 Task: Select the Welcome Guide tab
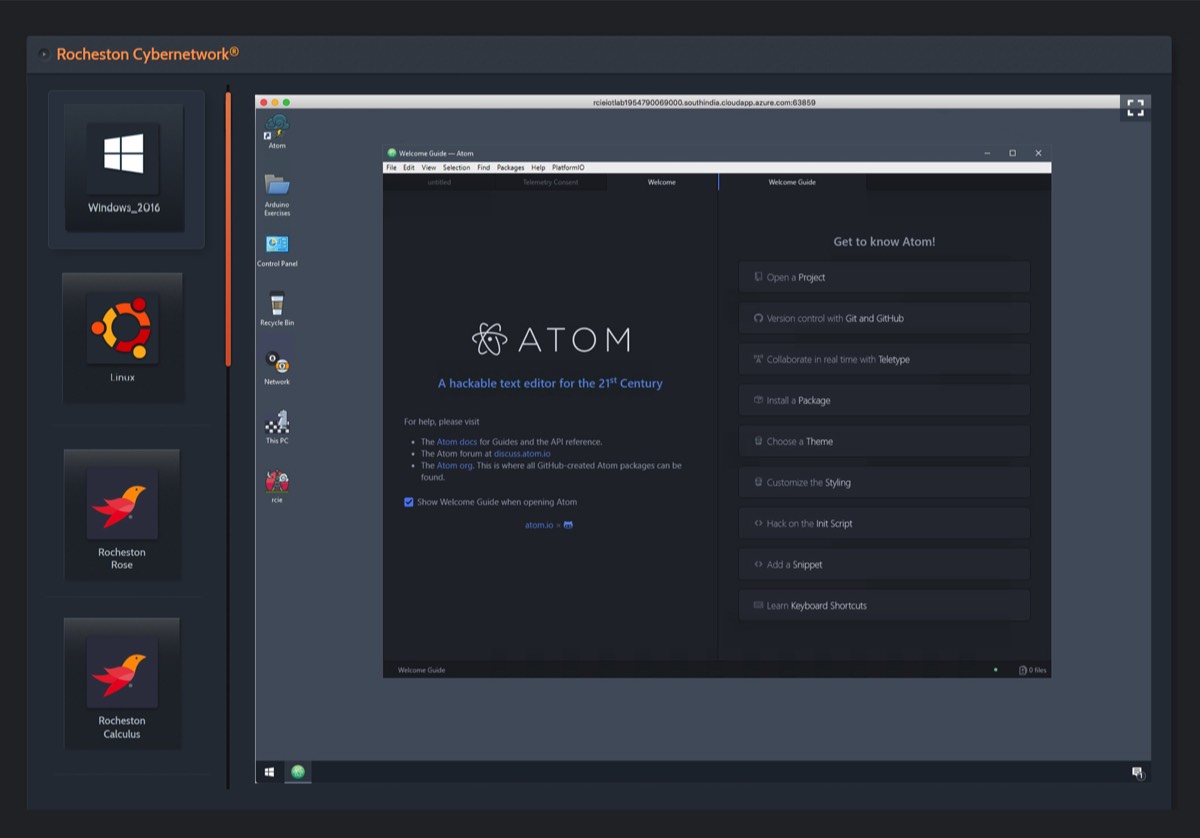click(x=792, y=182)
